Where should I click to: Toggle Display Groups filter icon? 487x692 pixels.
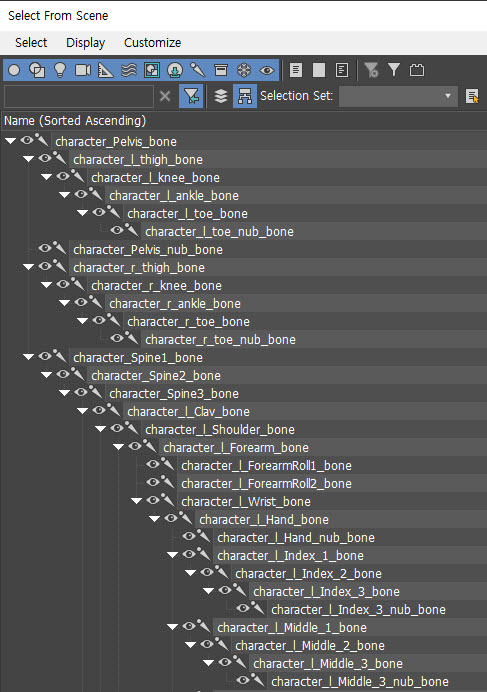coord(152,70)
